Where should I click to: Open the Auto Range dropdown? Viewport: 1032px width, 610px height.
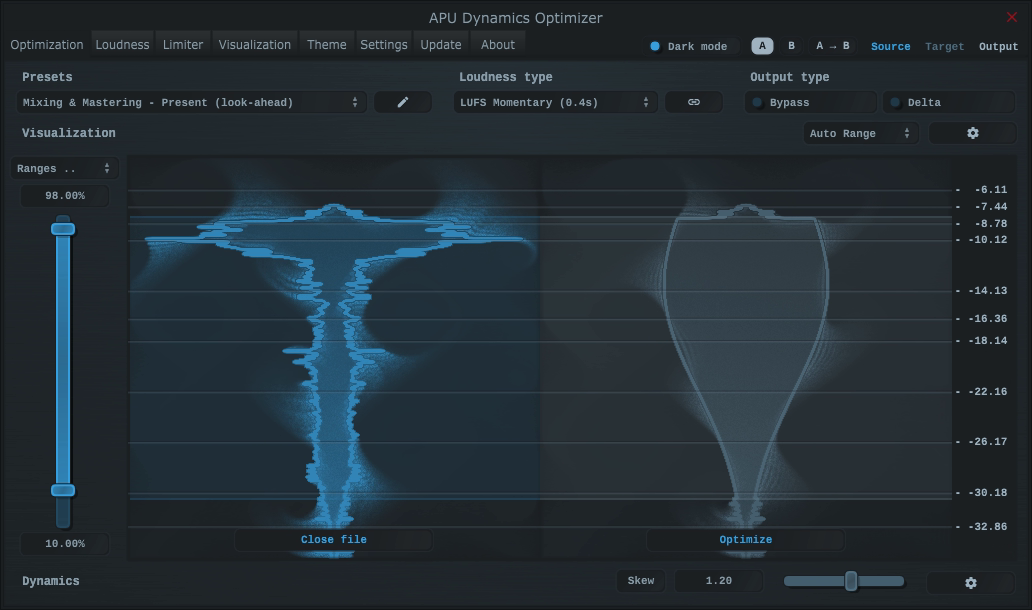860,133
